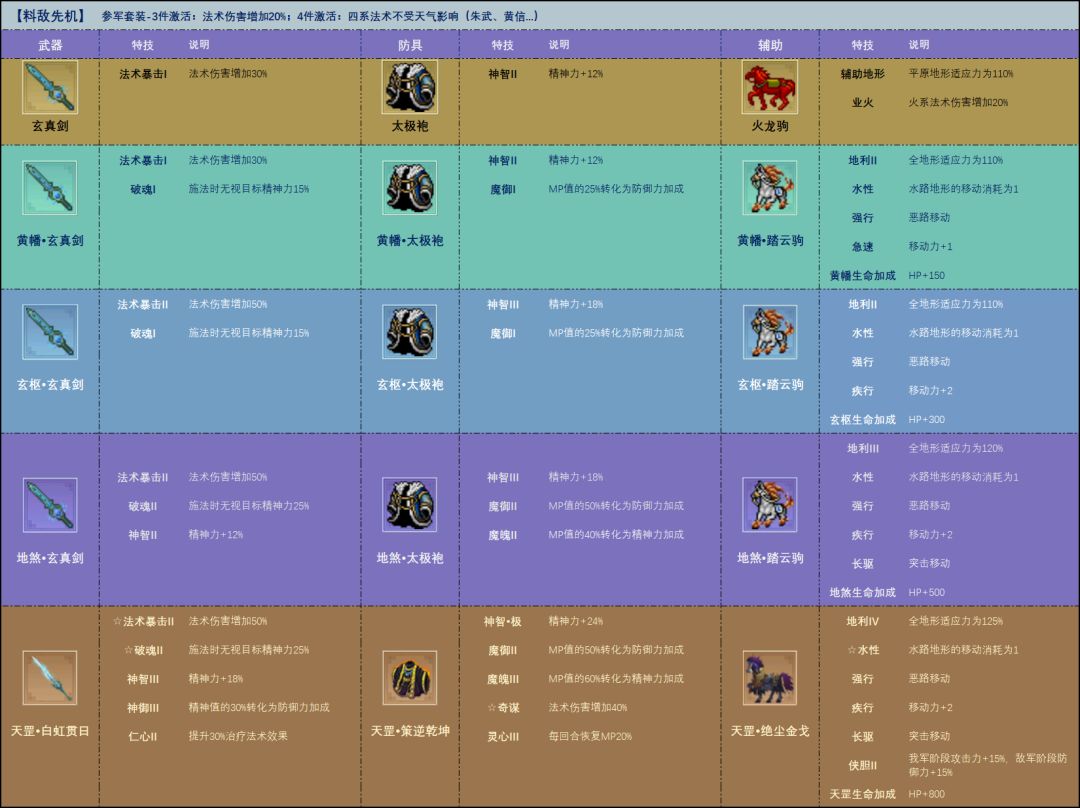Click the 侠胆II skill name
The image size is (1080, 808).
click(x=862, y=765)
